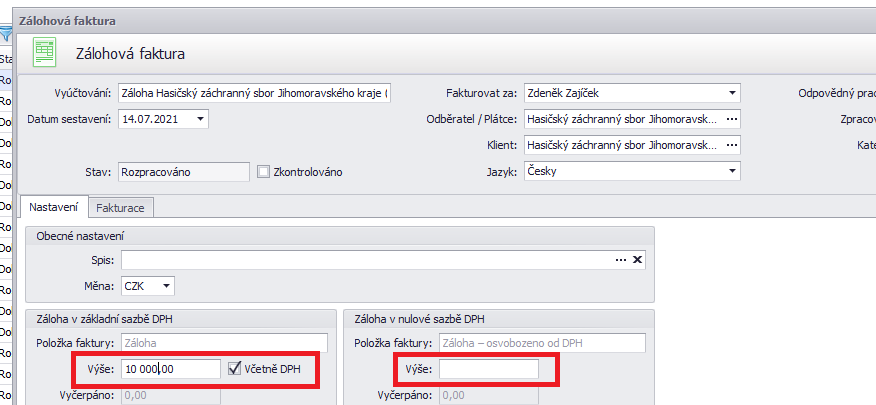Click the Vyúčtování text field
876x405 pixels.
click(x=254, y=93)
